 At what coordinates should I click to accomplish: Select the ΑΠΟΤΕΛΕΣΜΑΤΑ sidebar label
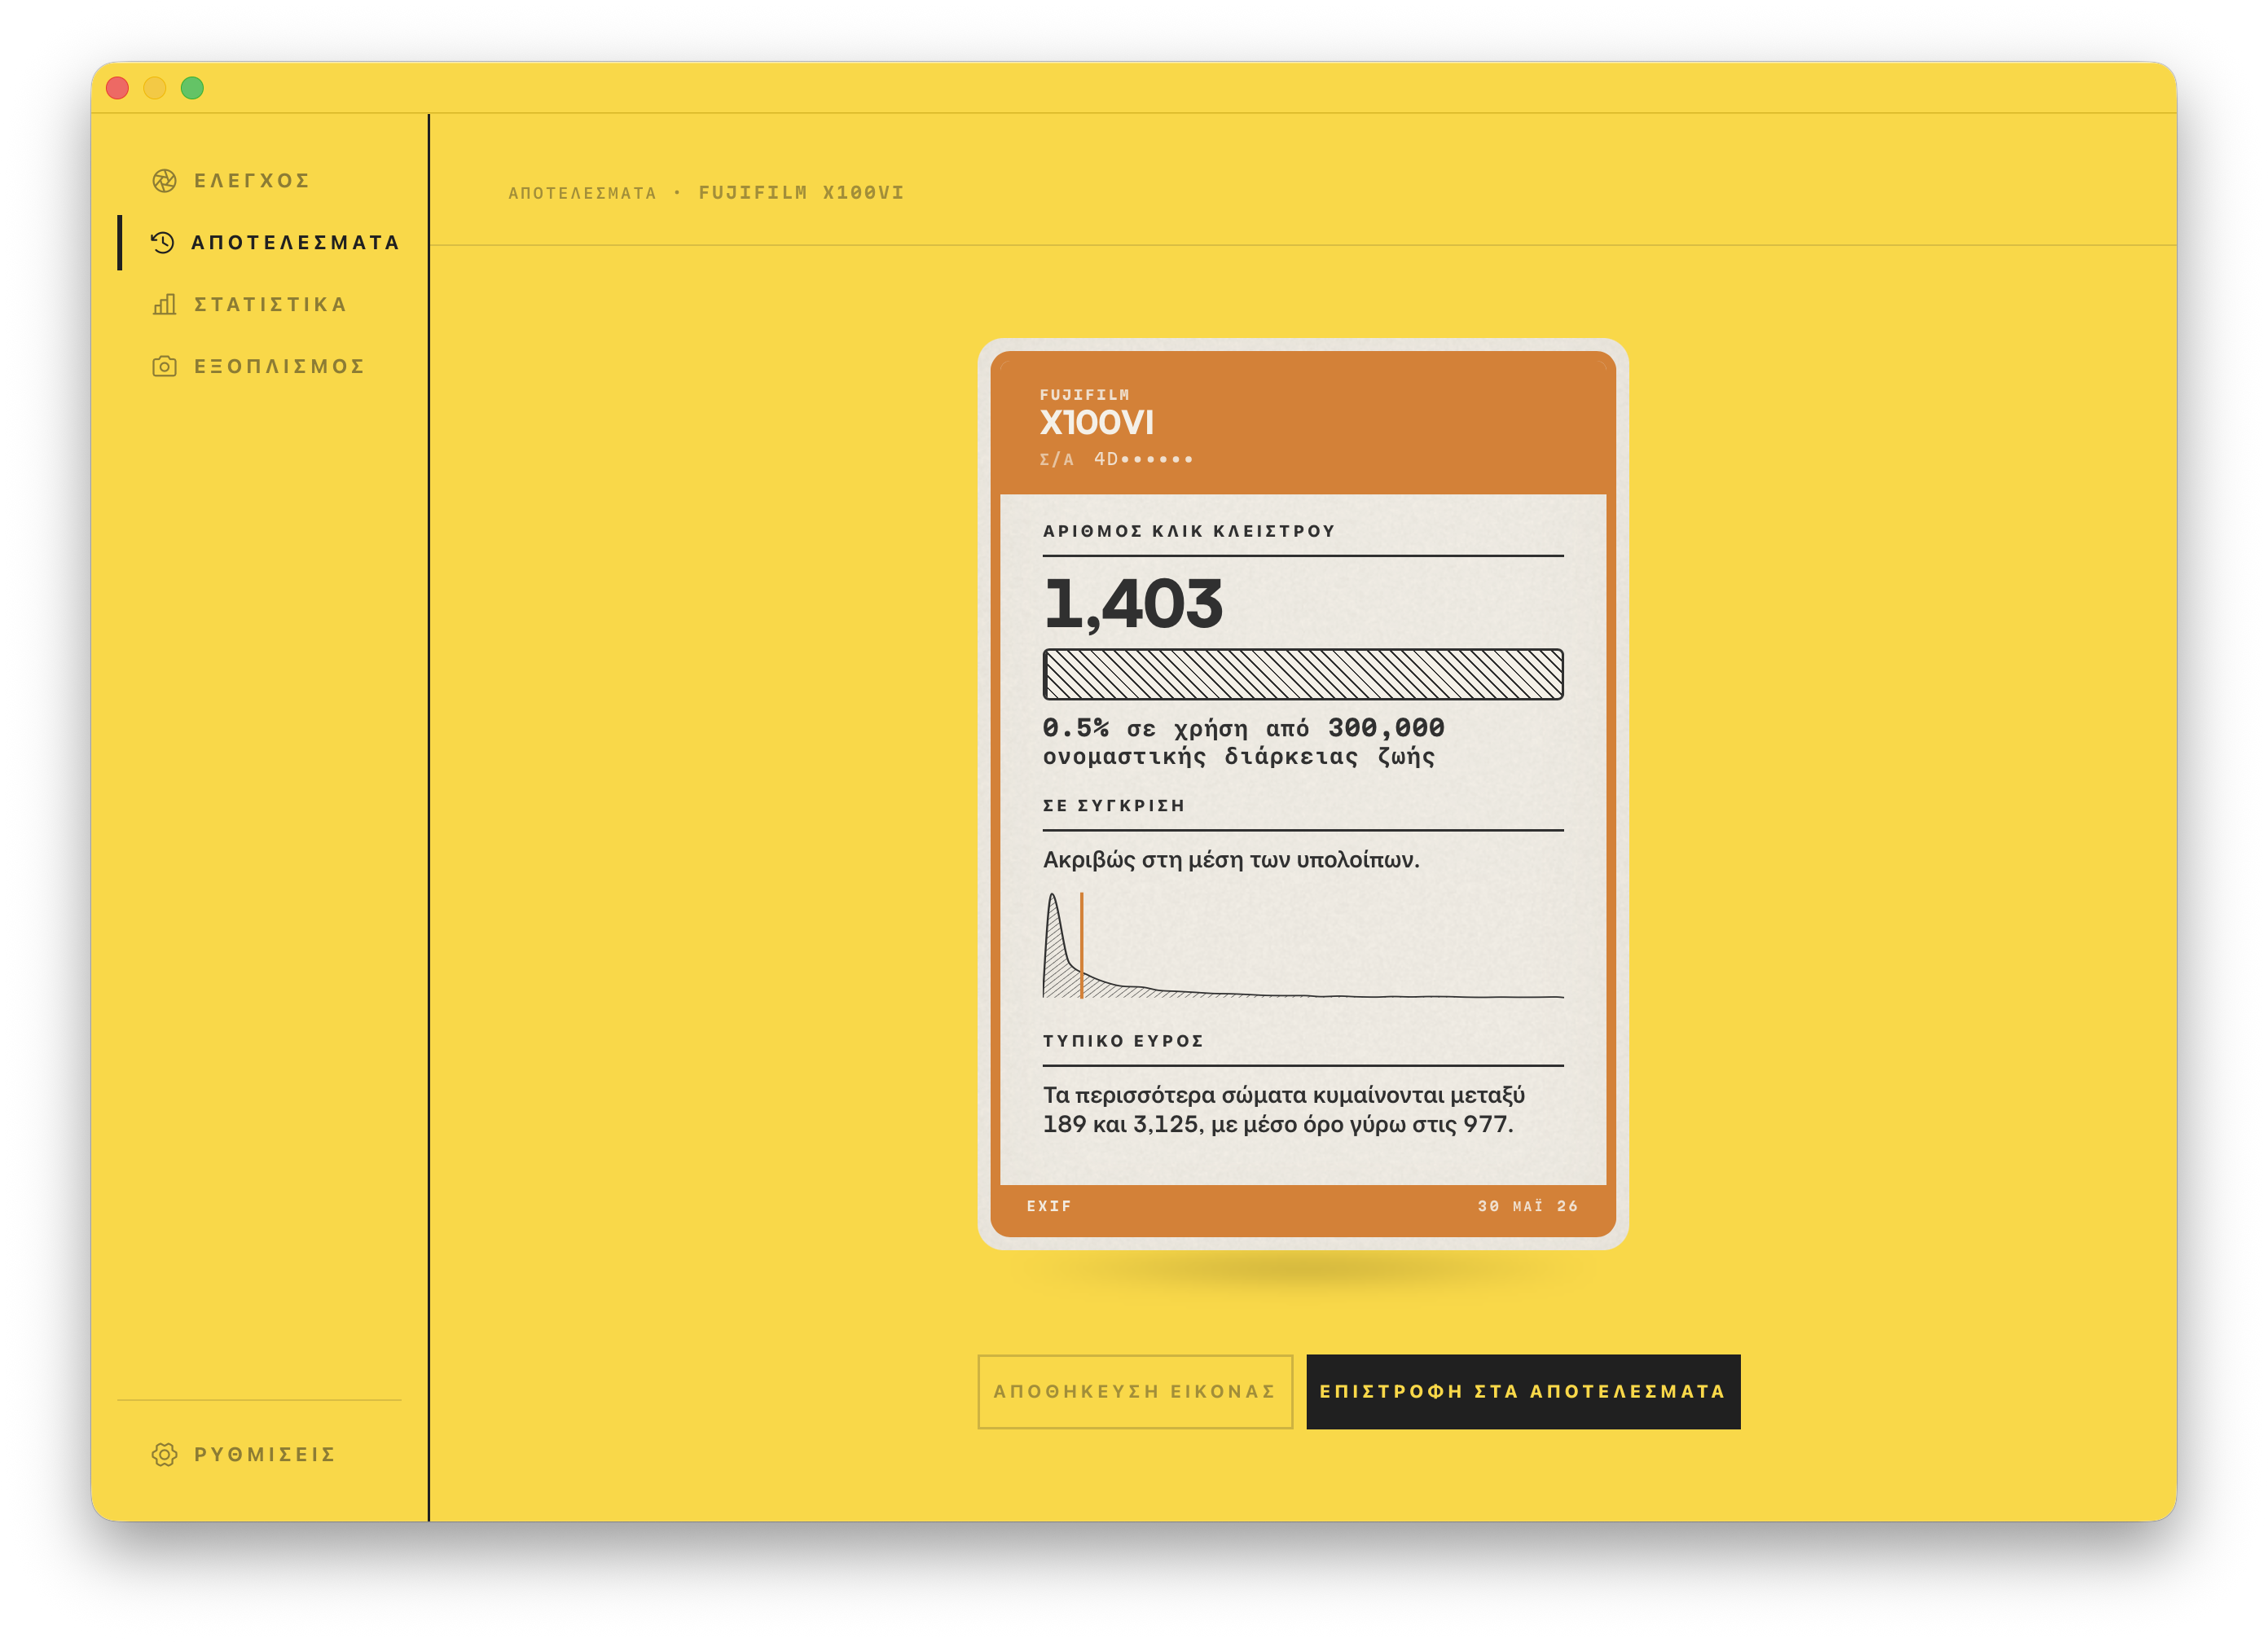[295, 242]
